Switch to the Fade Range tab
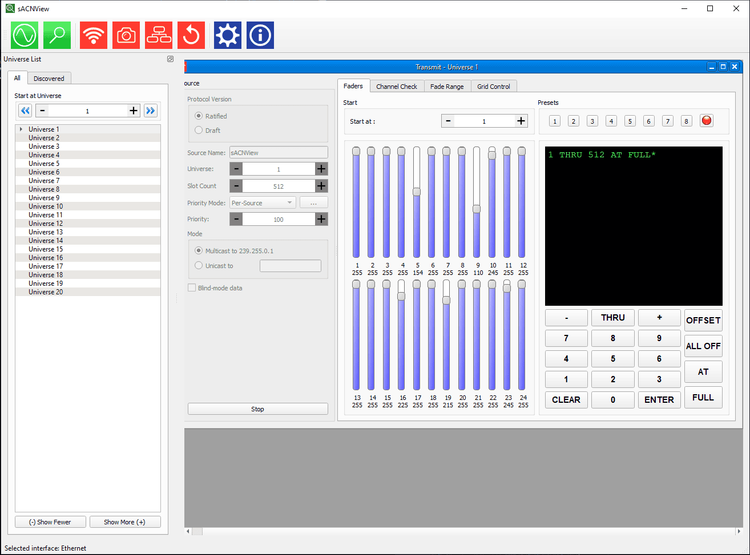 coord(447,87)
